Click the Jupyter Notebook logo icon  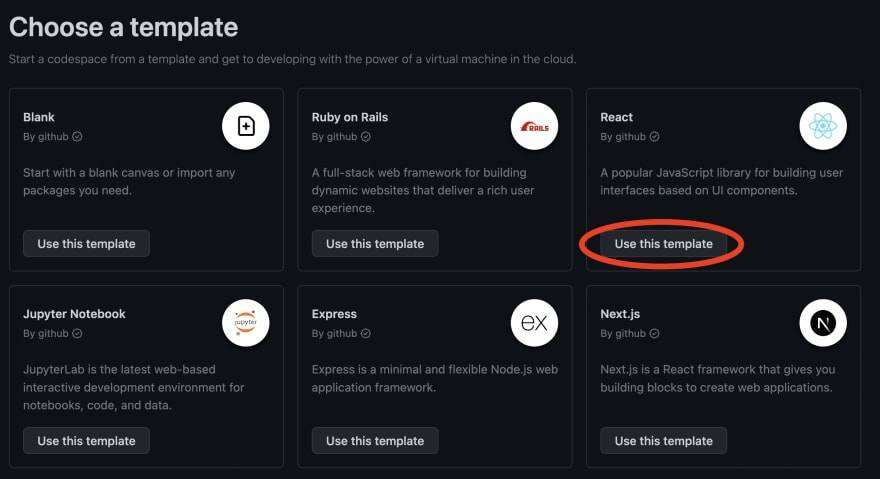point(246,323)
